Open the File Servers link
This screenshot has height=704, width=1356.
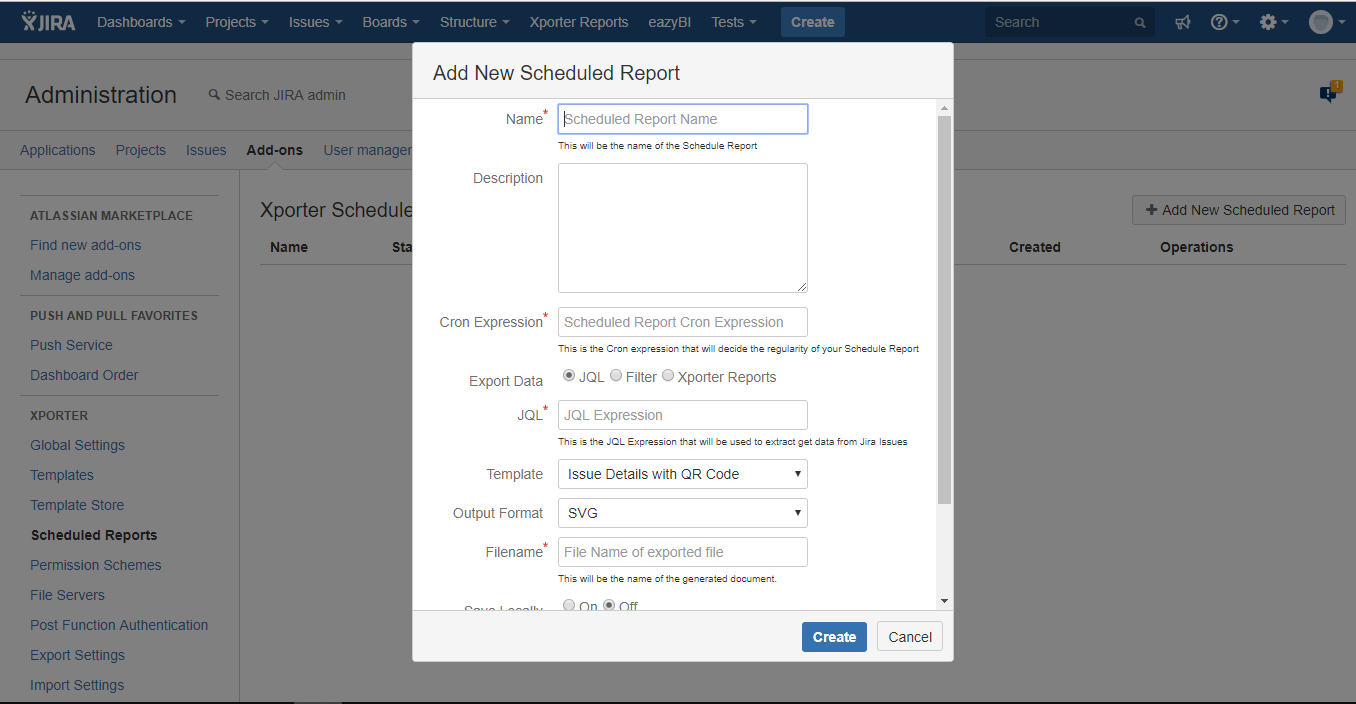(x=67, y=595)
